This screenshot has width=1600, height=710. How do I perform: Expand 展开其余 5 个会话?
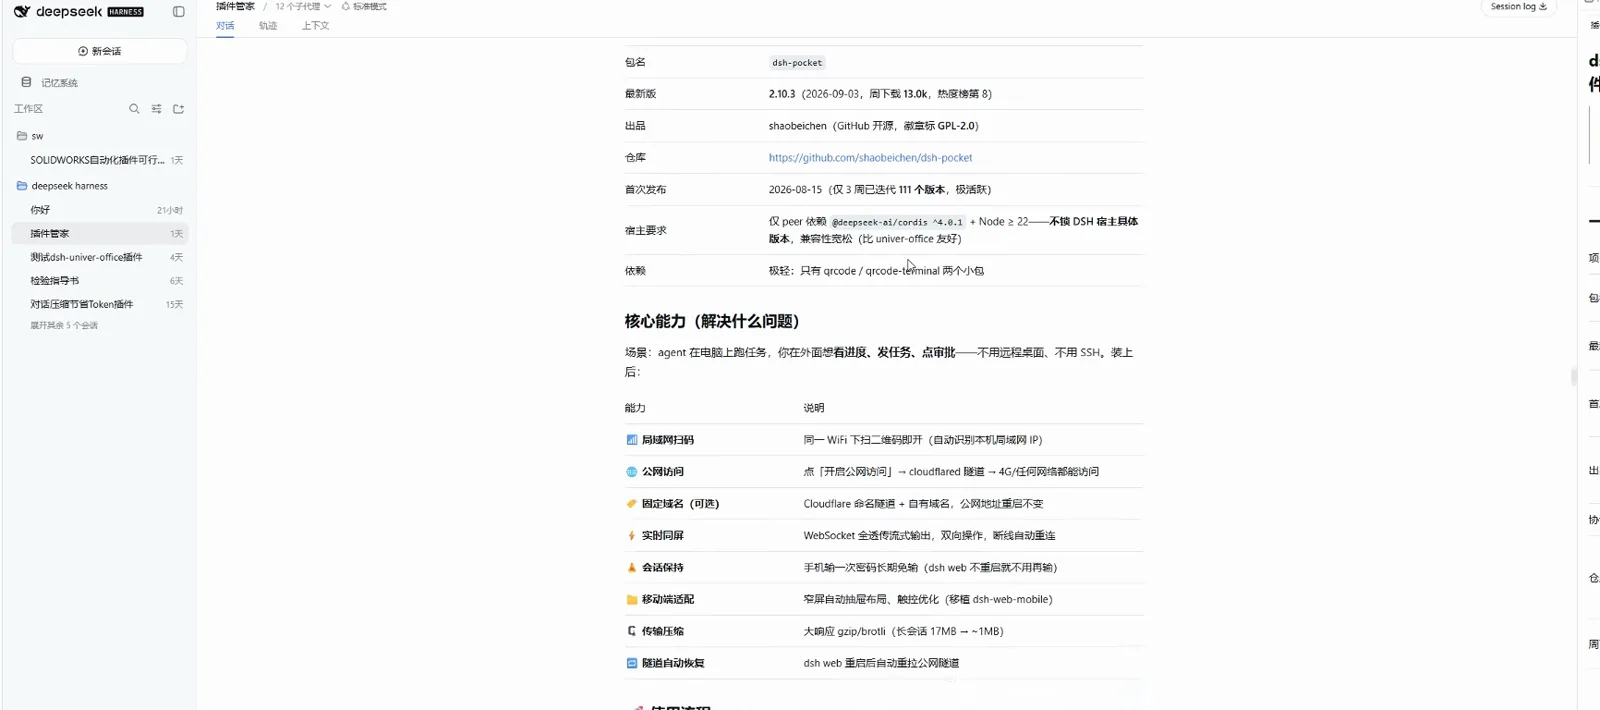64,325
